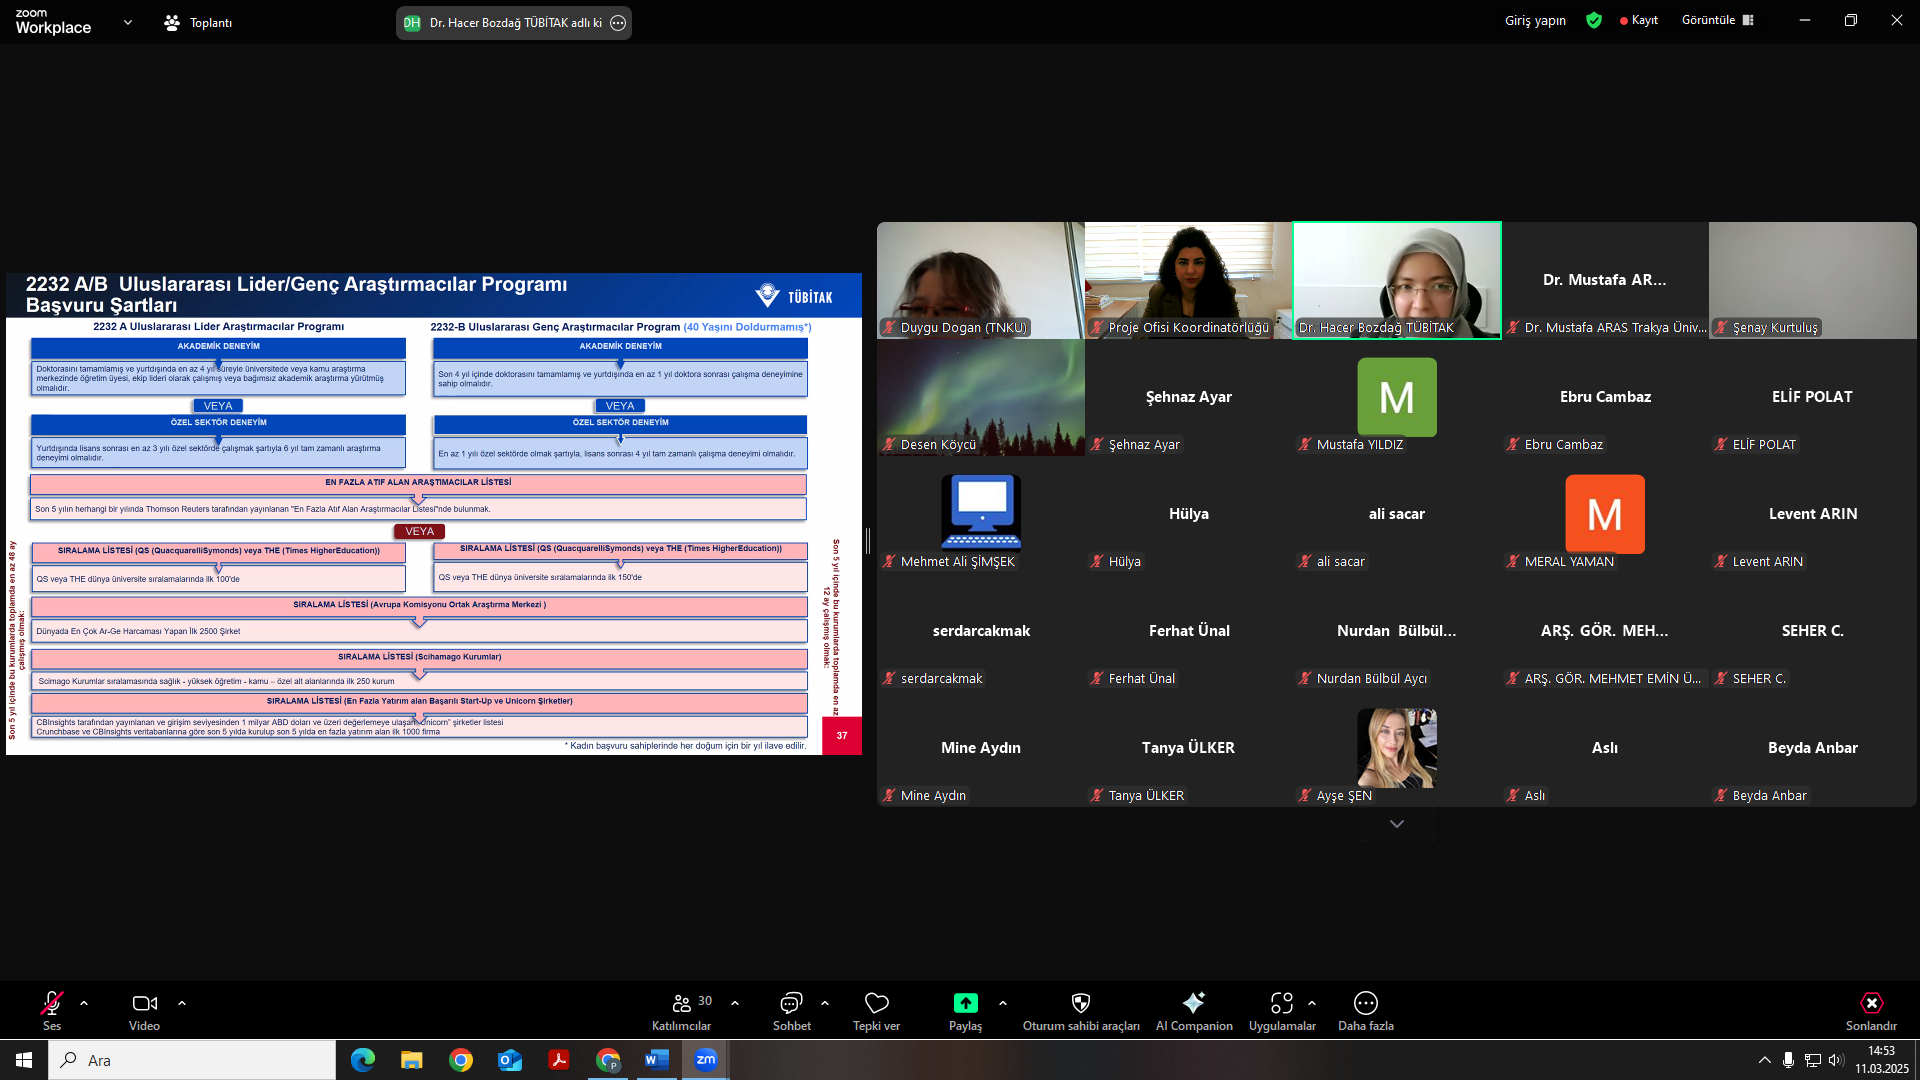Click green Paylaş share screen icon
Viewport: 1920px width, 1080px height.
coord(965,1003)
